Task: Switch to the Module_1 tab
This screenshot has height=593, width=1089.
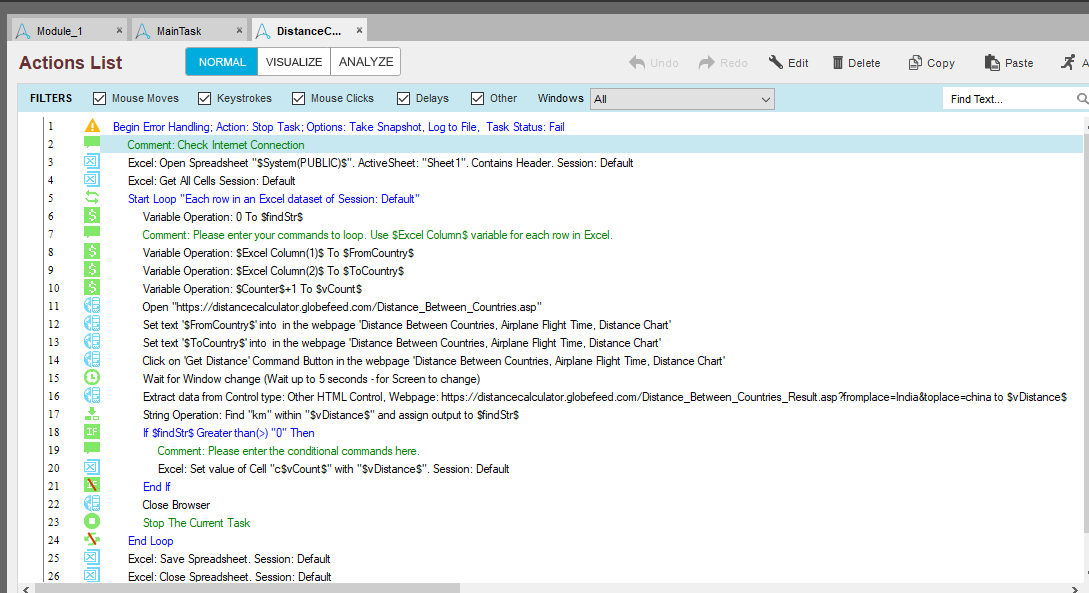Action: [x=64, y=31]
